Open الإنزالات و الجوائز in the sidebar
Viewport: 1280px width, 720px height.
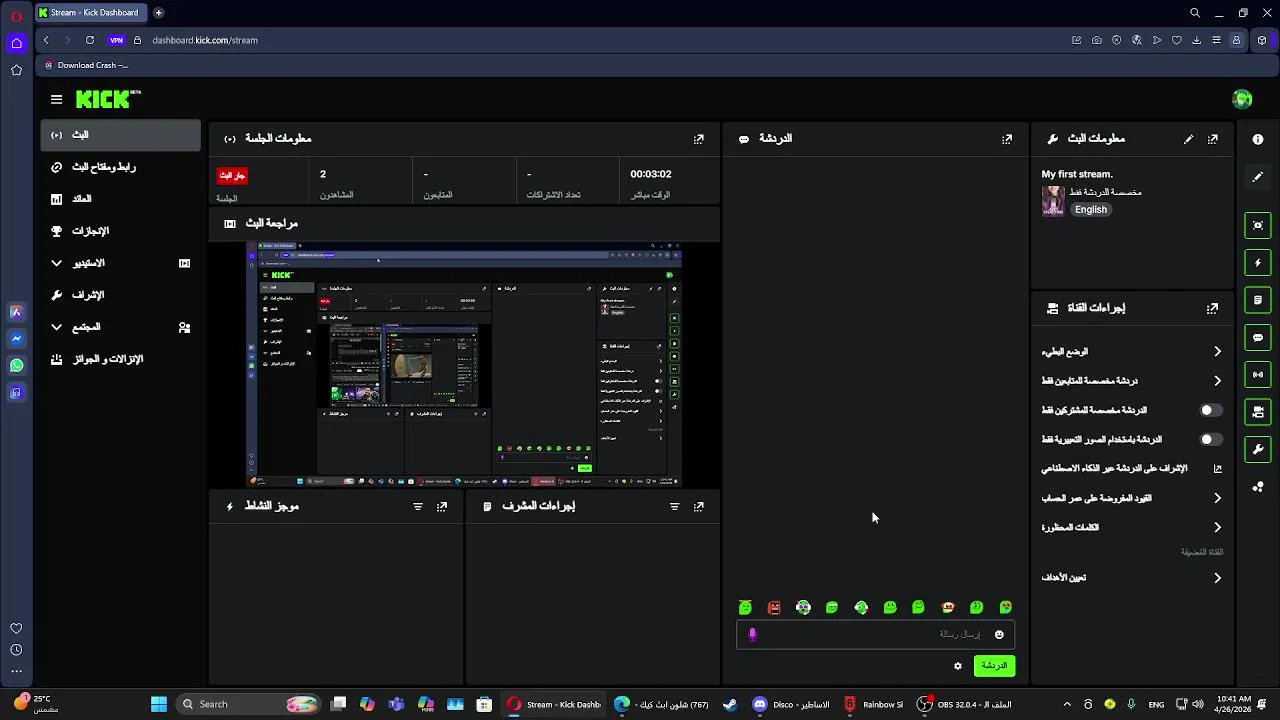pyautogui.click(x=120, y=359)
